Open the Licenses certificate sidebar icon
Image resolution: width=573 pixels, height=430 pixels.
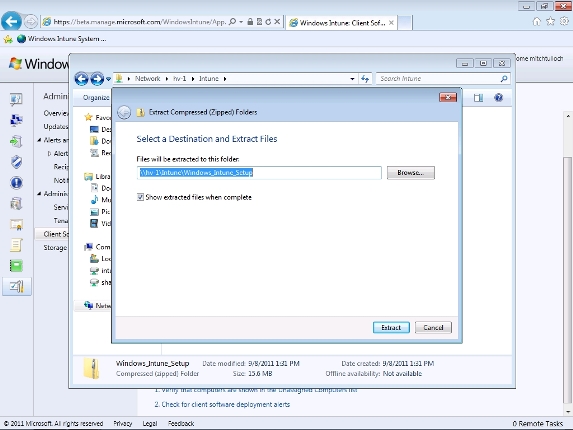tap(16, 224)
